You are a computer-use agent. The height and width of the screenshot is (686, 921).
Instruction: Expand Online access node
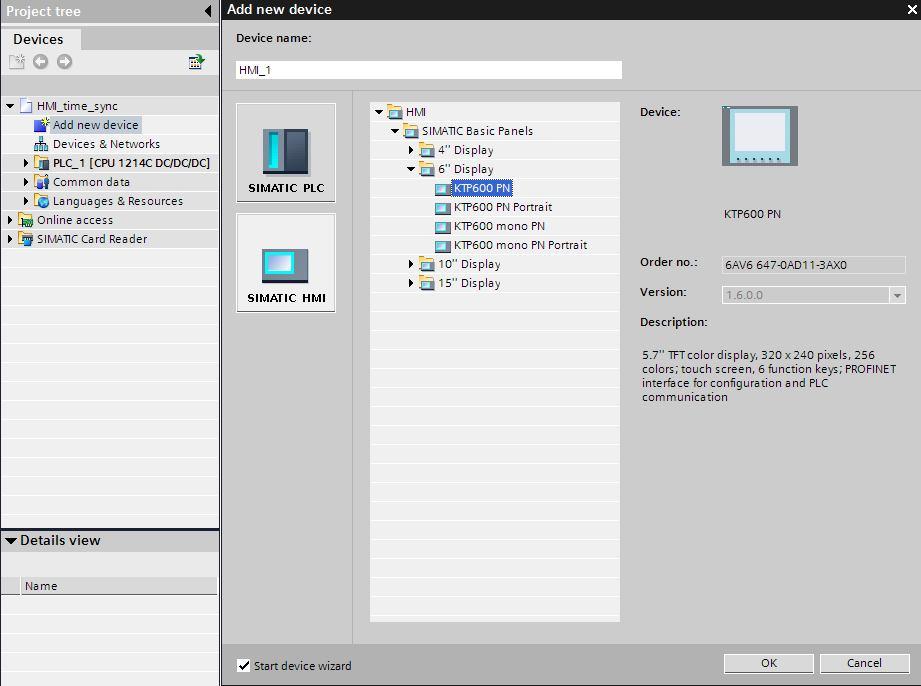click(9, 220)
